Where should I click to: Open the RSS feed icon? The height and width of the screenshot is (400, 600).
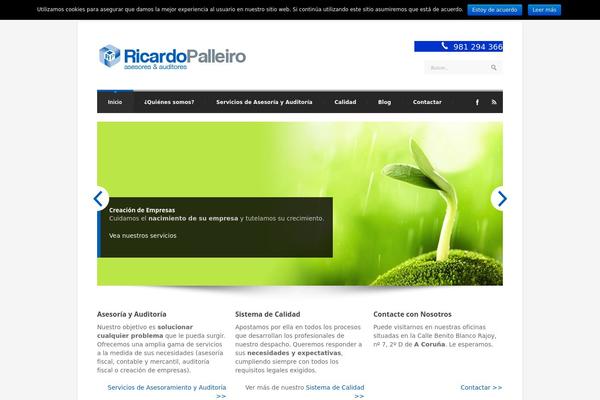(x=494, y=102)
